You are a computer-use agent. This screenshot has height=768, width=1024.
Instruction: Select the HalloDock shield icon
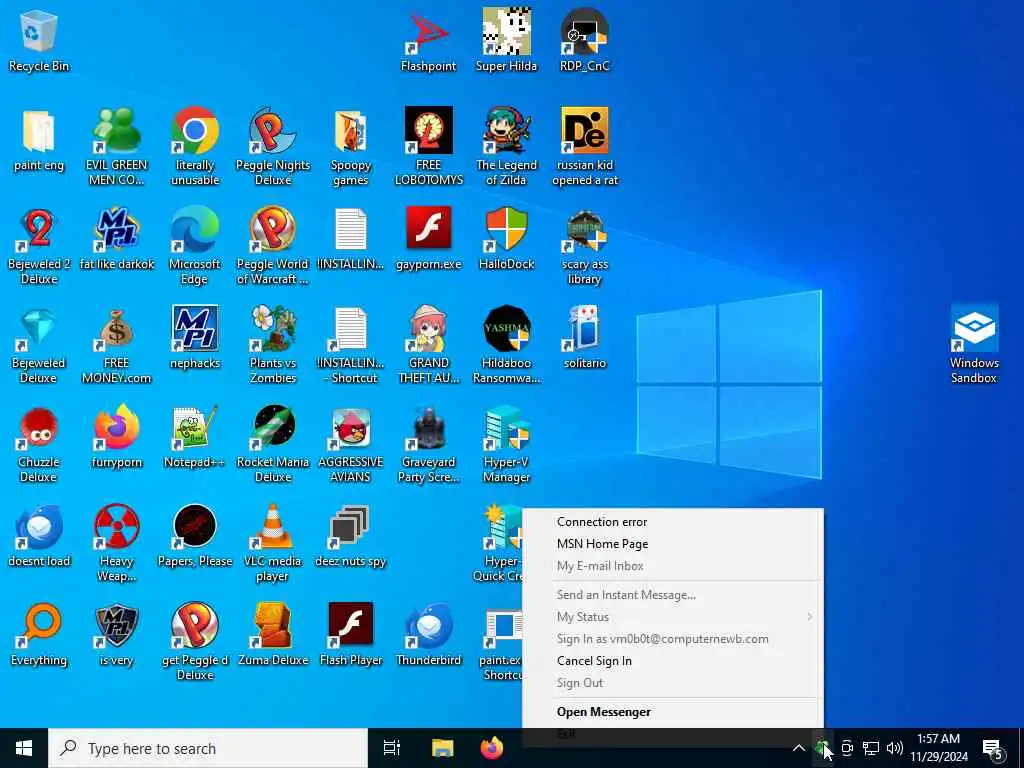click(x=506, y=239)
